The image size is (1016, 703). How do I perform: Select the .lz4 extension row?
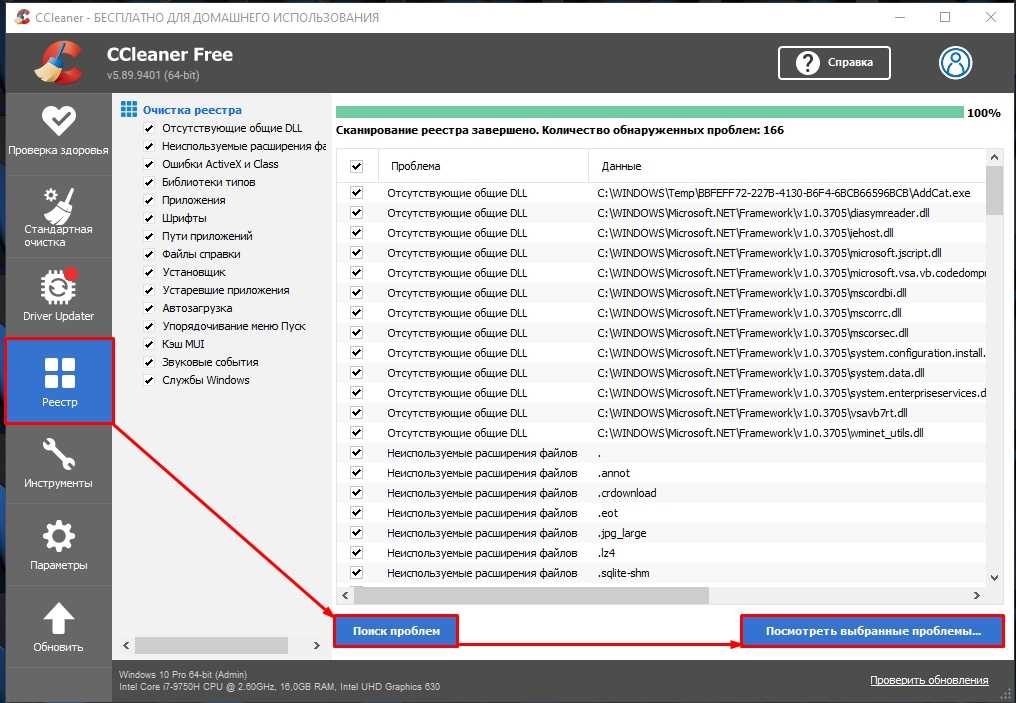coord(661,553)
